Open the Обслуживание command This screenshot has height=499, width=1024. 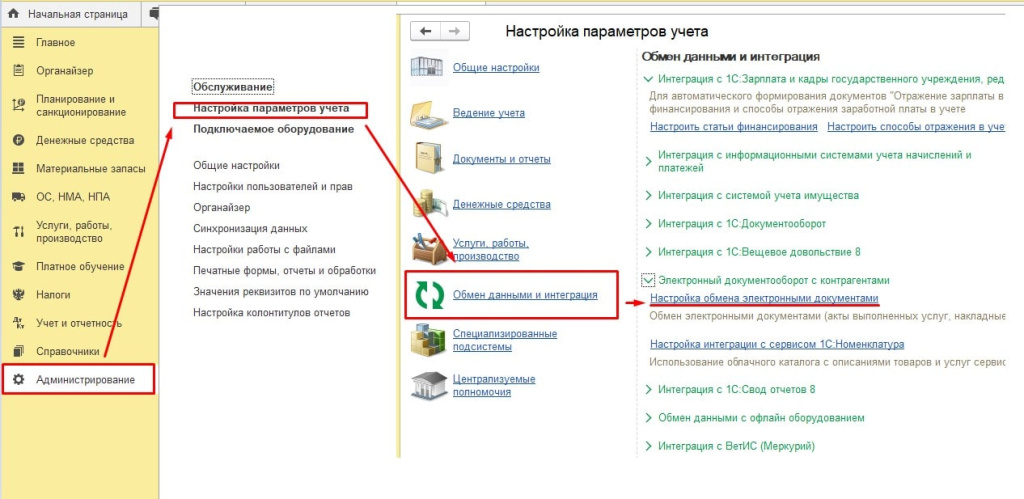232,86
